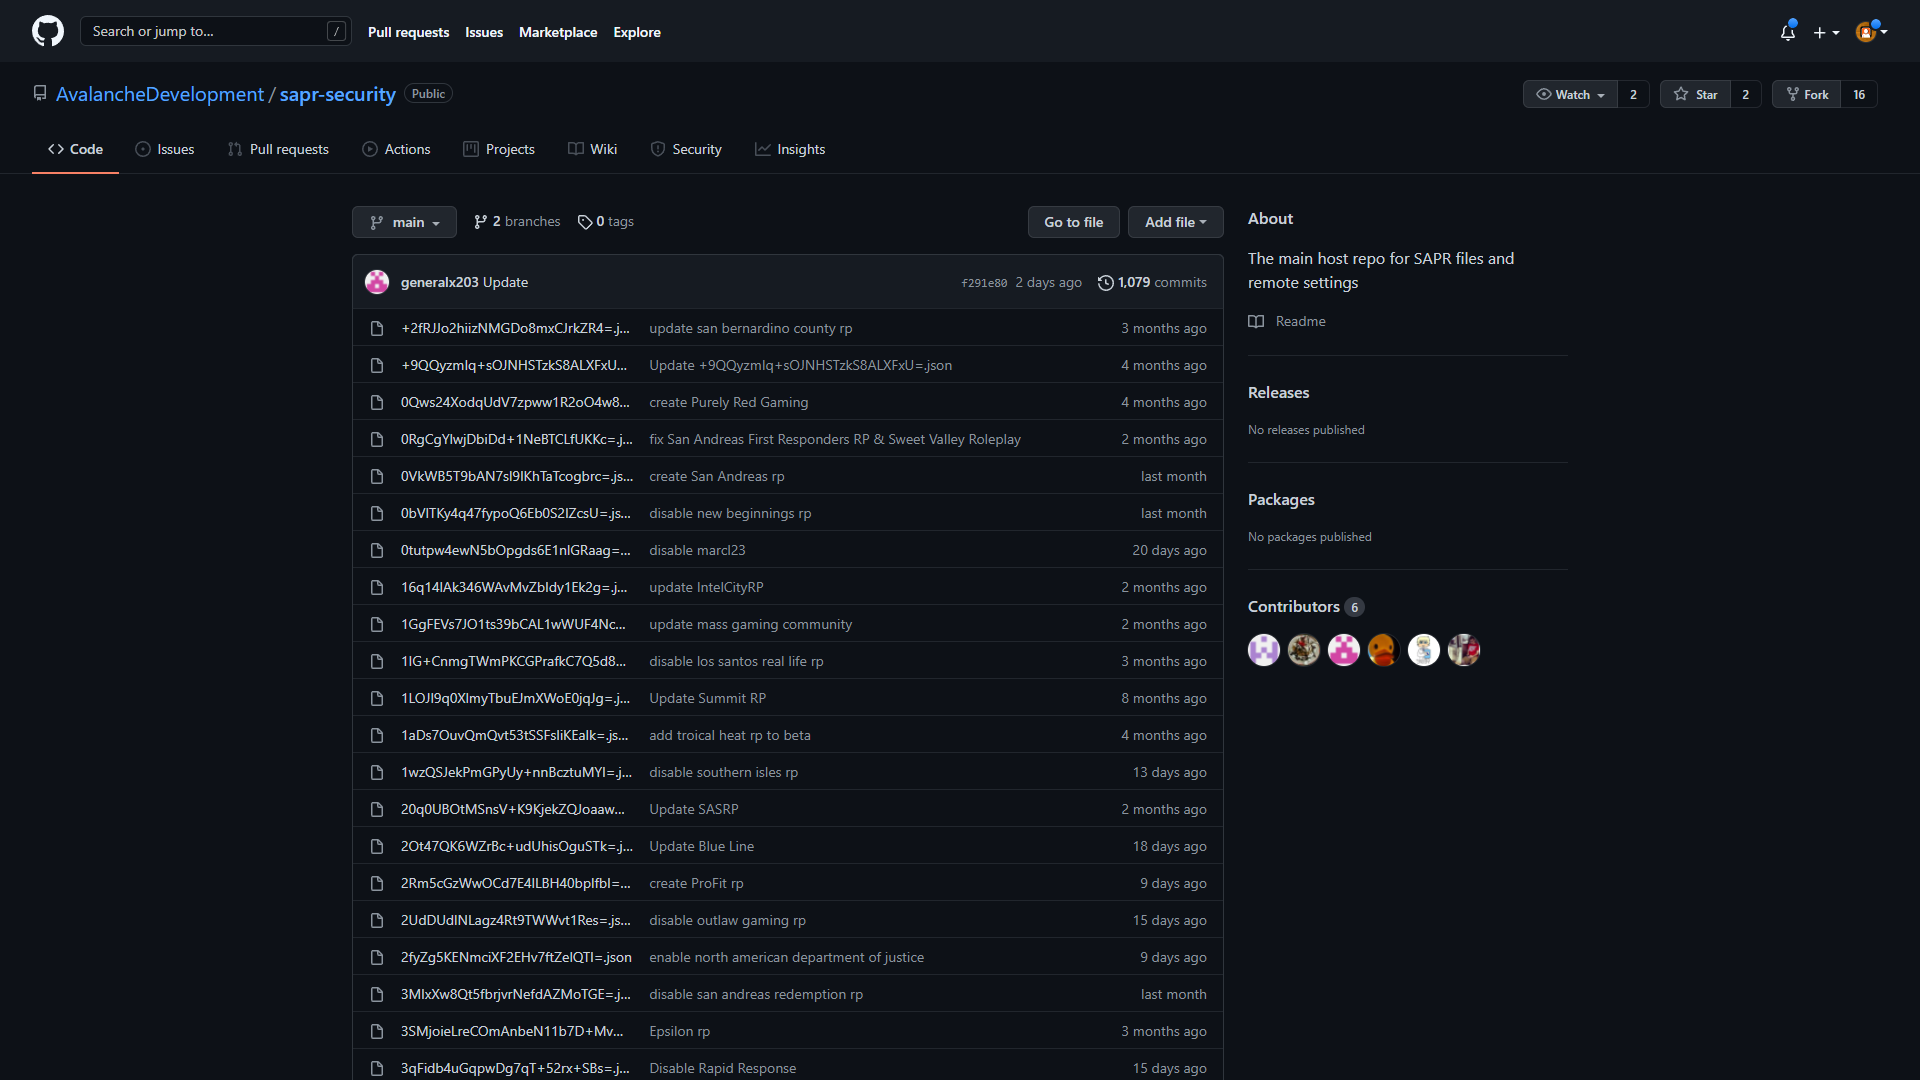Star the repository
Screen dimensions: 1920x1080
click(1695, 94)
